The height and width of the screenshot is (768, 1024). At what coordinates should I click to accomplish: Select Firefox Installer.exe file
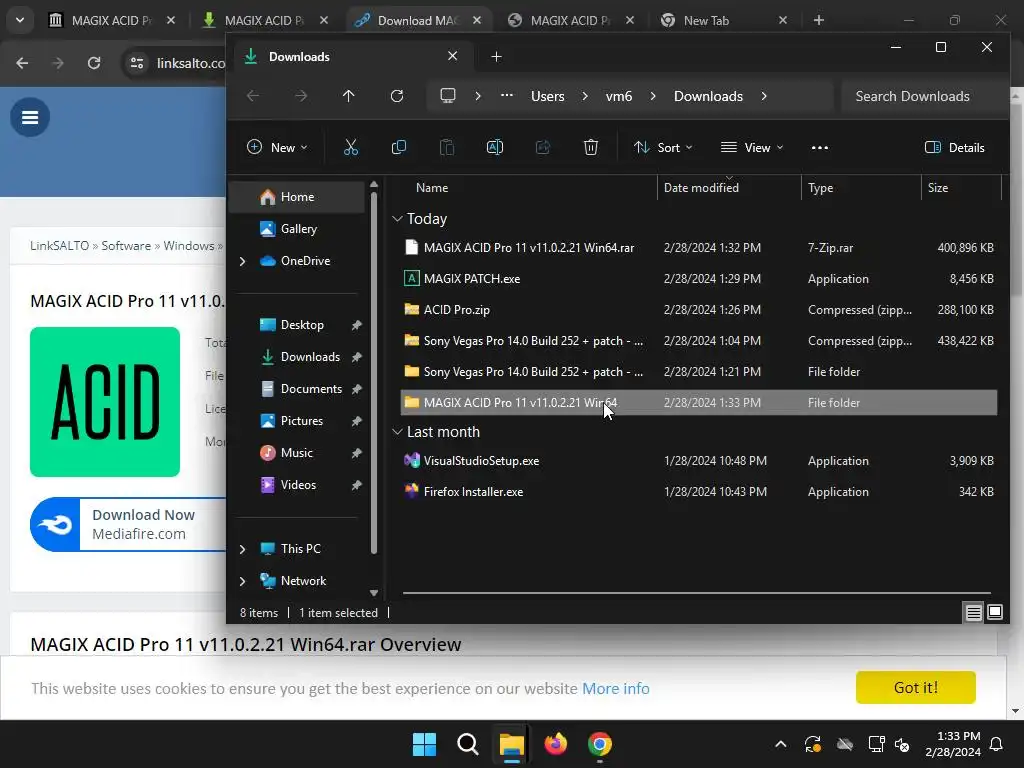pyautogui.click(x=699, y=492)
